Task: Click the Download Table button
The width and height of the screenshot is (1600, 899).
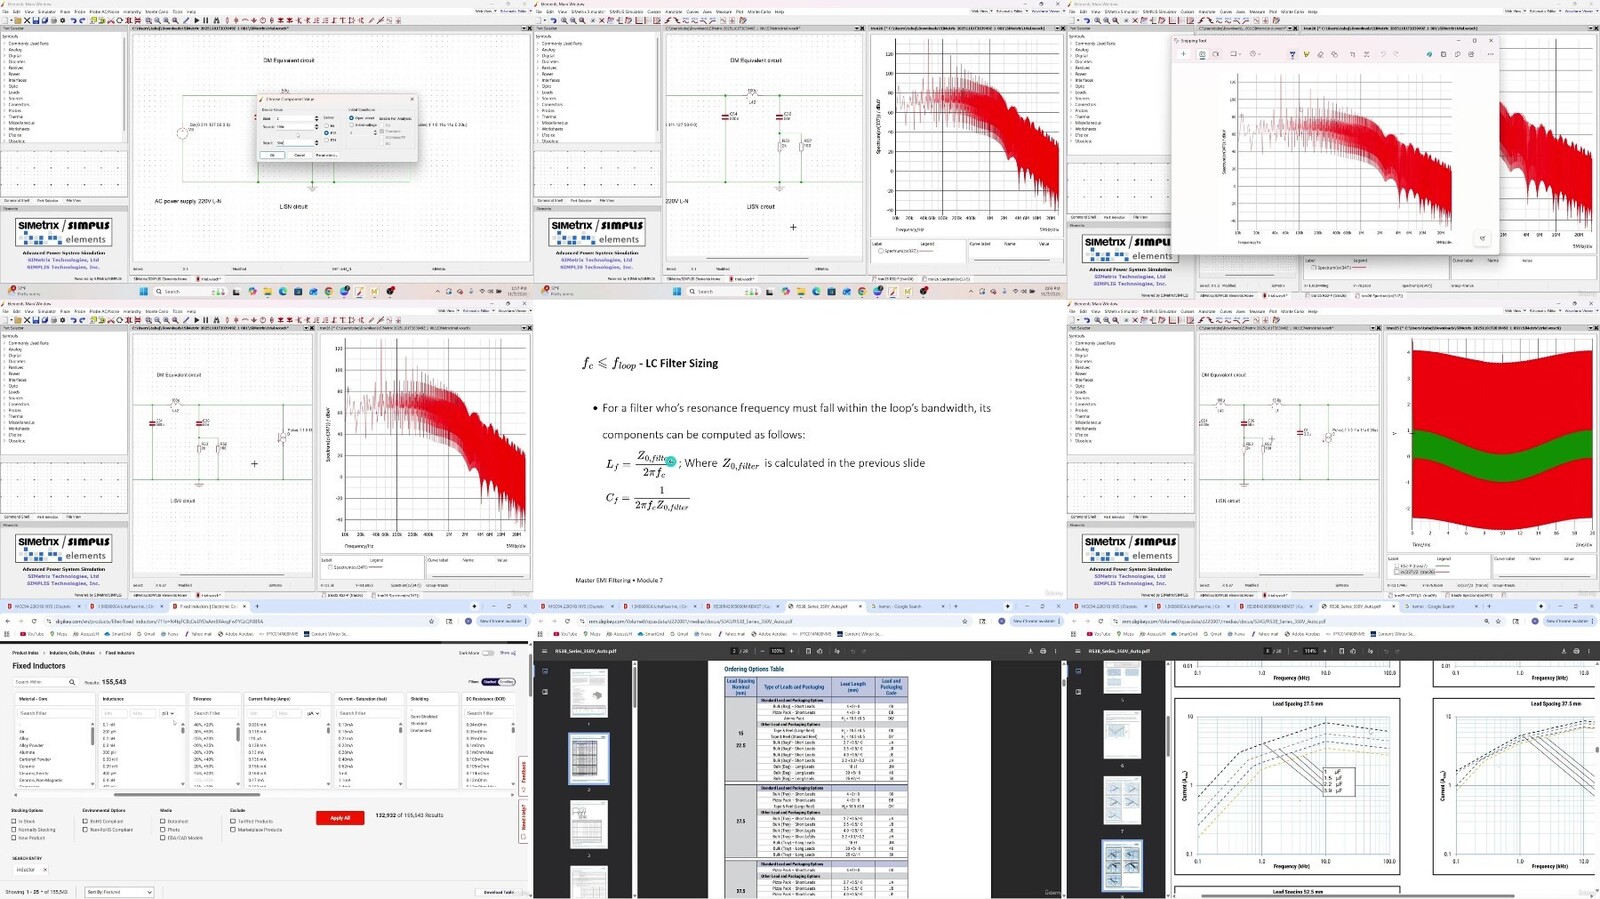Action: pyautogui.click(x=499, y=892)
